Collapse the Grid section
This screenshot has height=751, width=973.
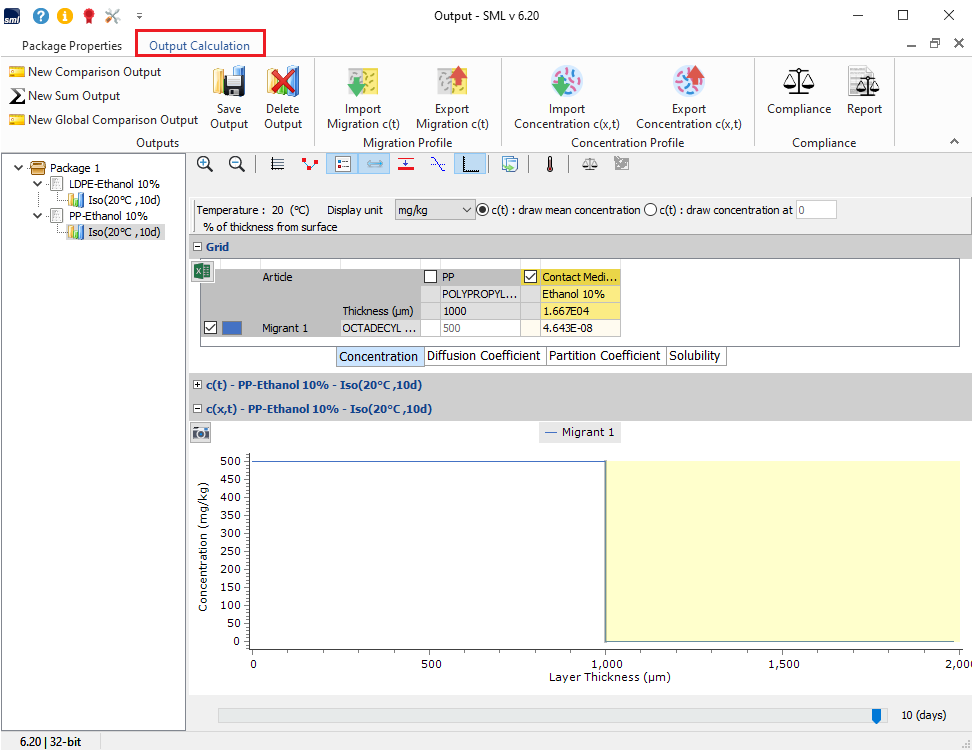(x=198, y=247)
